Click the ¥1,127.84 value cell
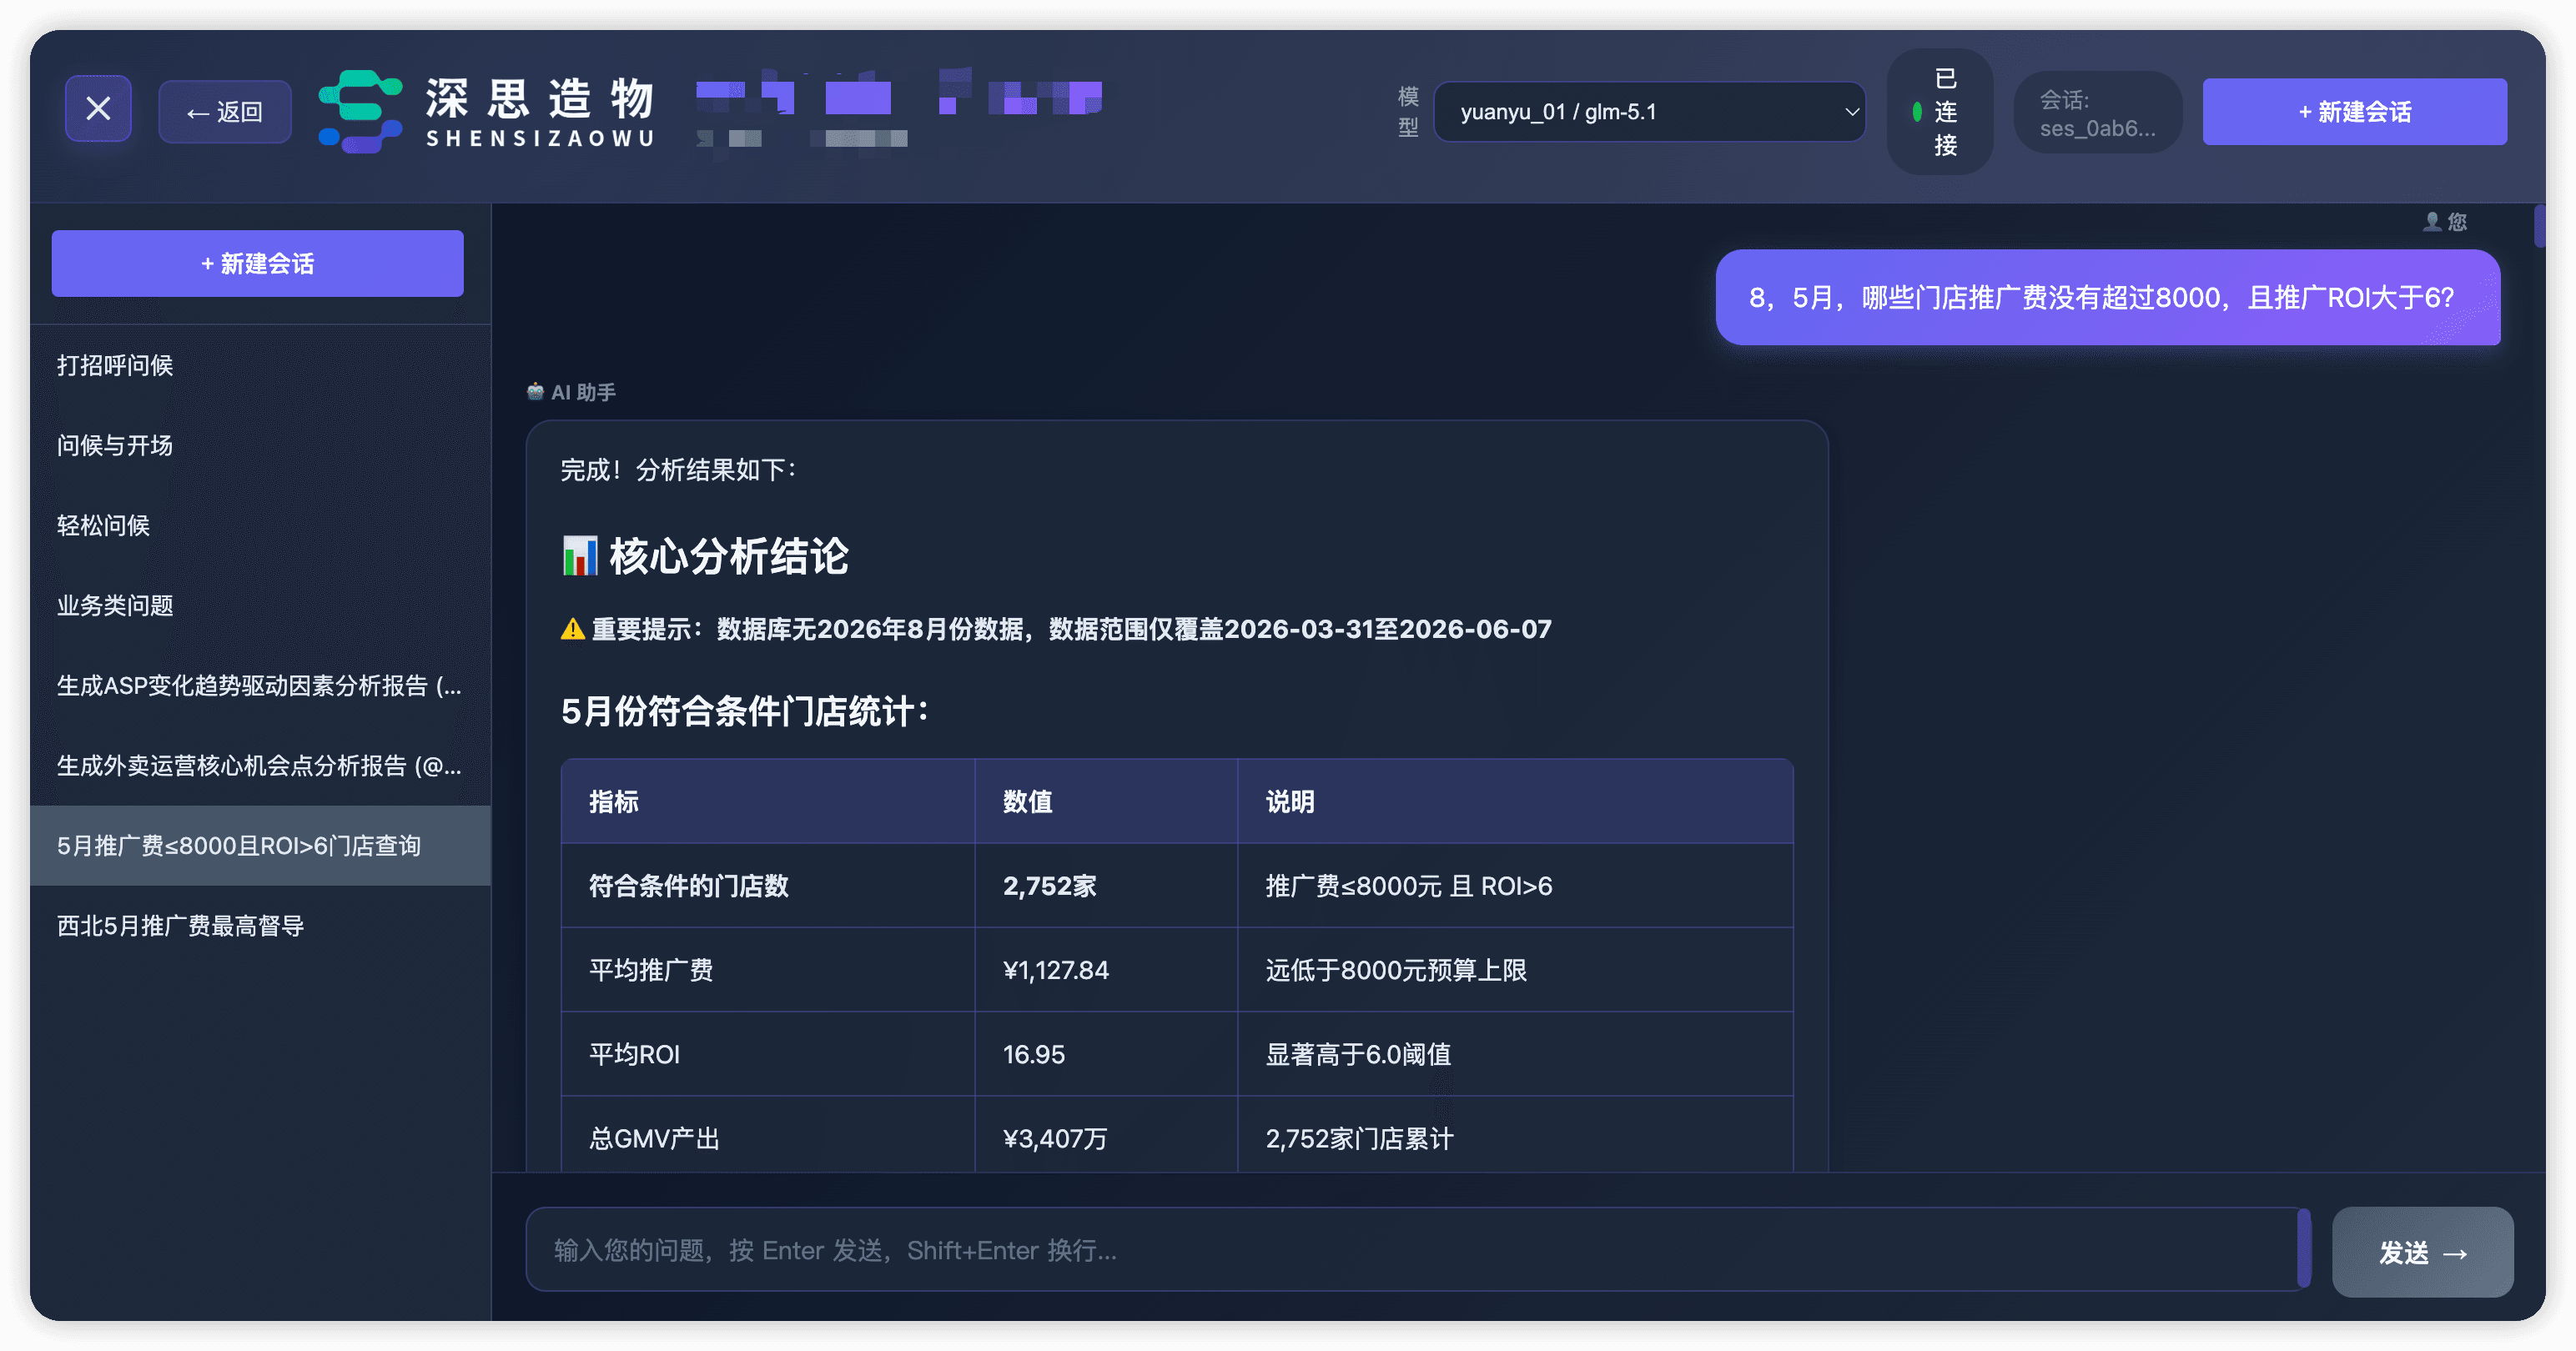Viewport: 2576px width, 1351px height. click(x=1106, y=969)
